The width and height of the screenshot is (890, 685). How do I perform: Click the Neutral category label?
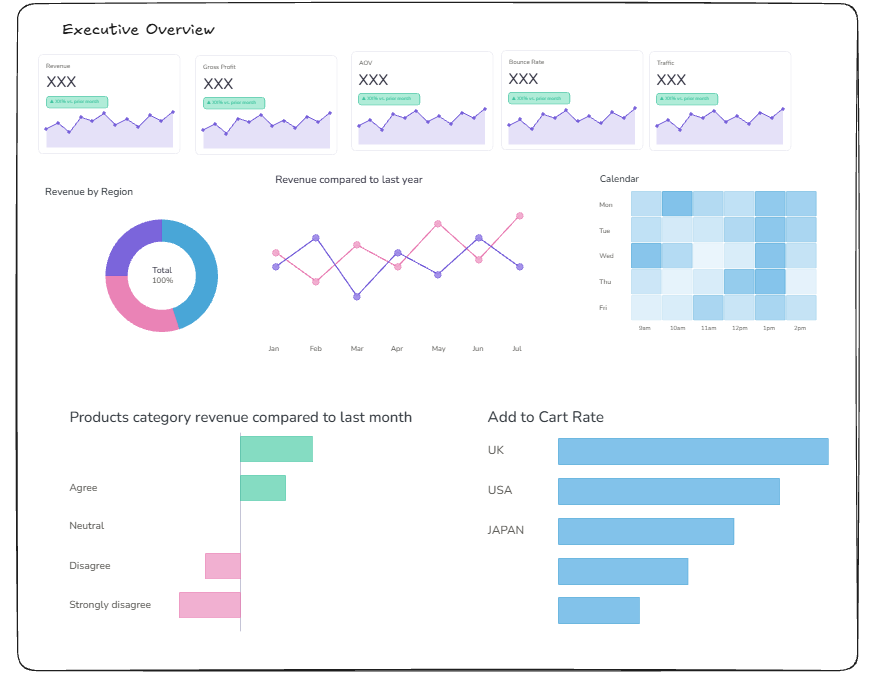[86, 526]
